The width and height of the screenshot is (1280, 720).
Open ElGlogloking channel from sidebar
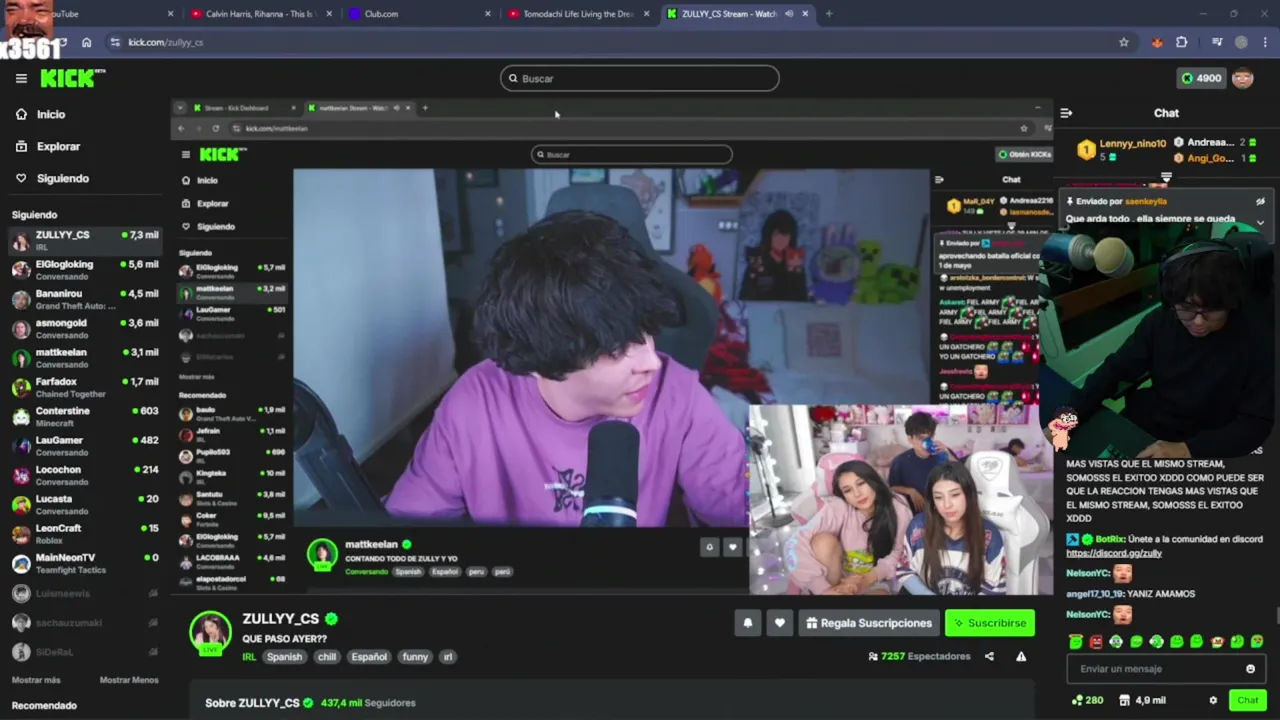pos(84,269)
